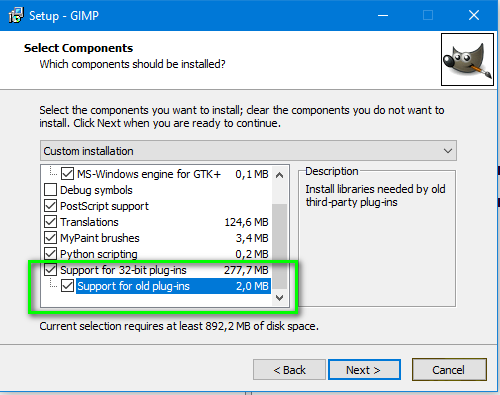Click the 124,6 MB size value
The image size is (500, 395).
click(246, 222)
